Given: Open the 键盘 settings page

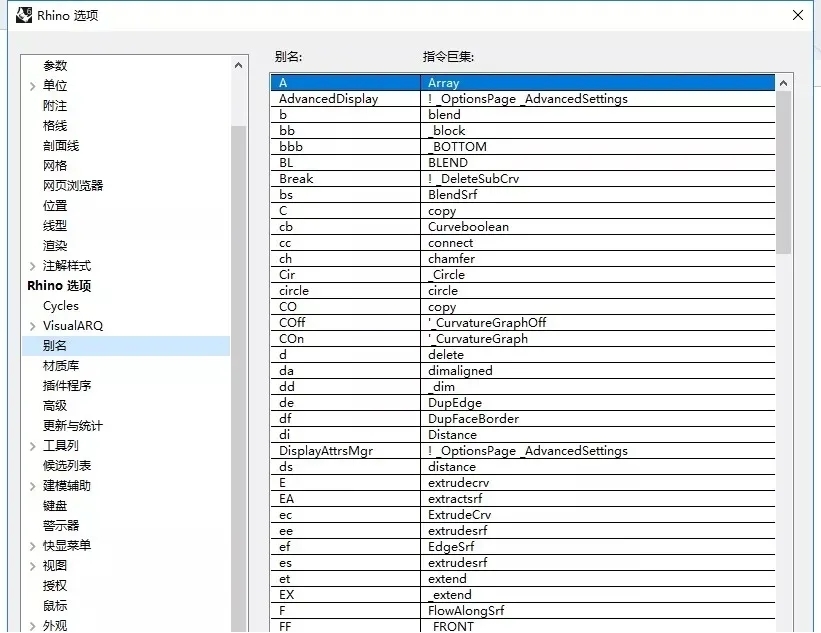Looking at the screenshot, I should point(55,506).
